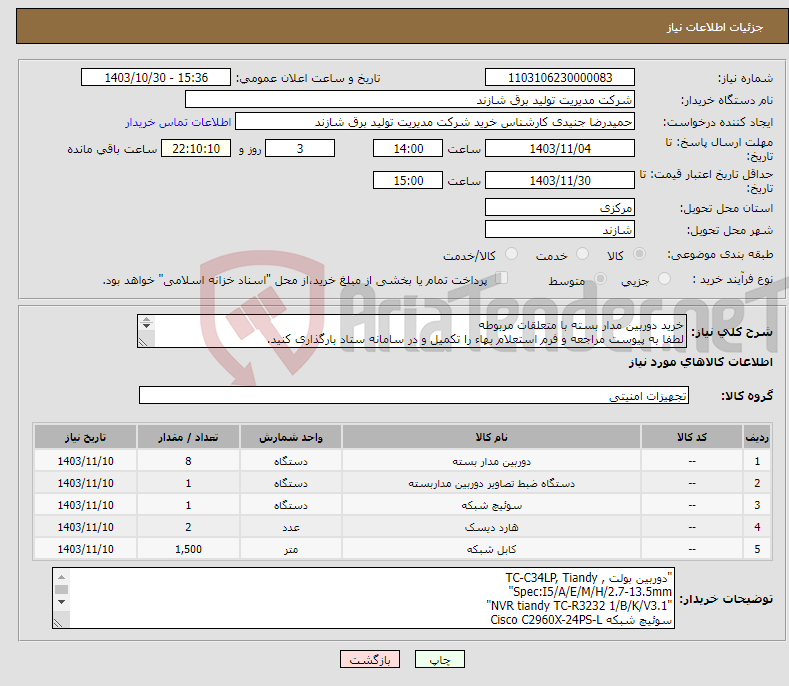Image resolution: width=789 pixels, height=686 pixels.
Task: Click the شرح کلی نیاز text area
Action: click(x=412, y=331)
